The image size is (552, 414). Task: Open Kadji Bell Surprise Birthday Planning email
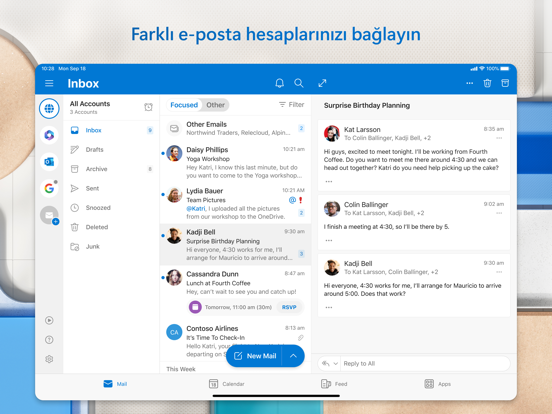coord(235,245)
